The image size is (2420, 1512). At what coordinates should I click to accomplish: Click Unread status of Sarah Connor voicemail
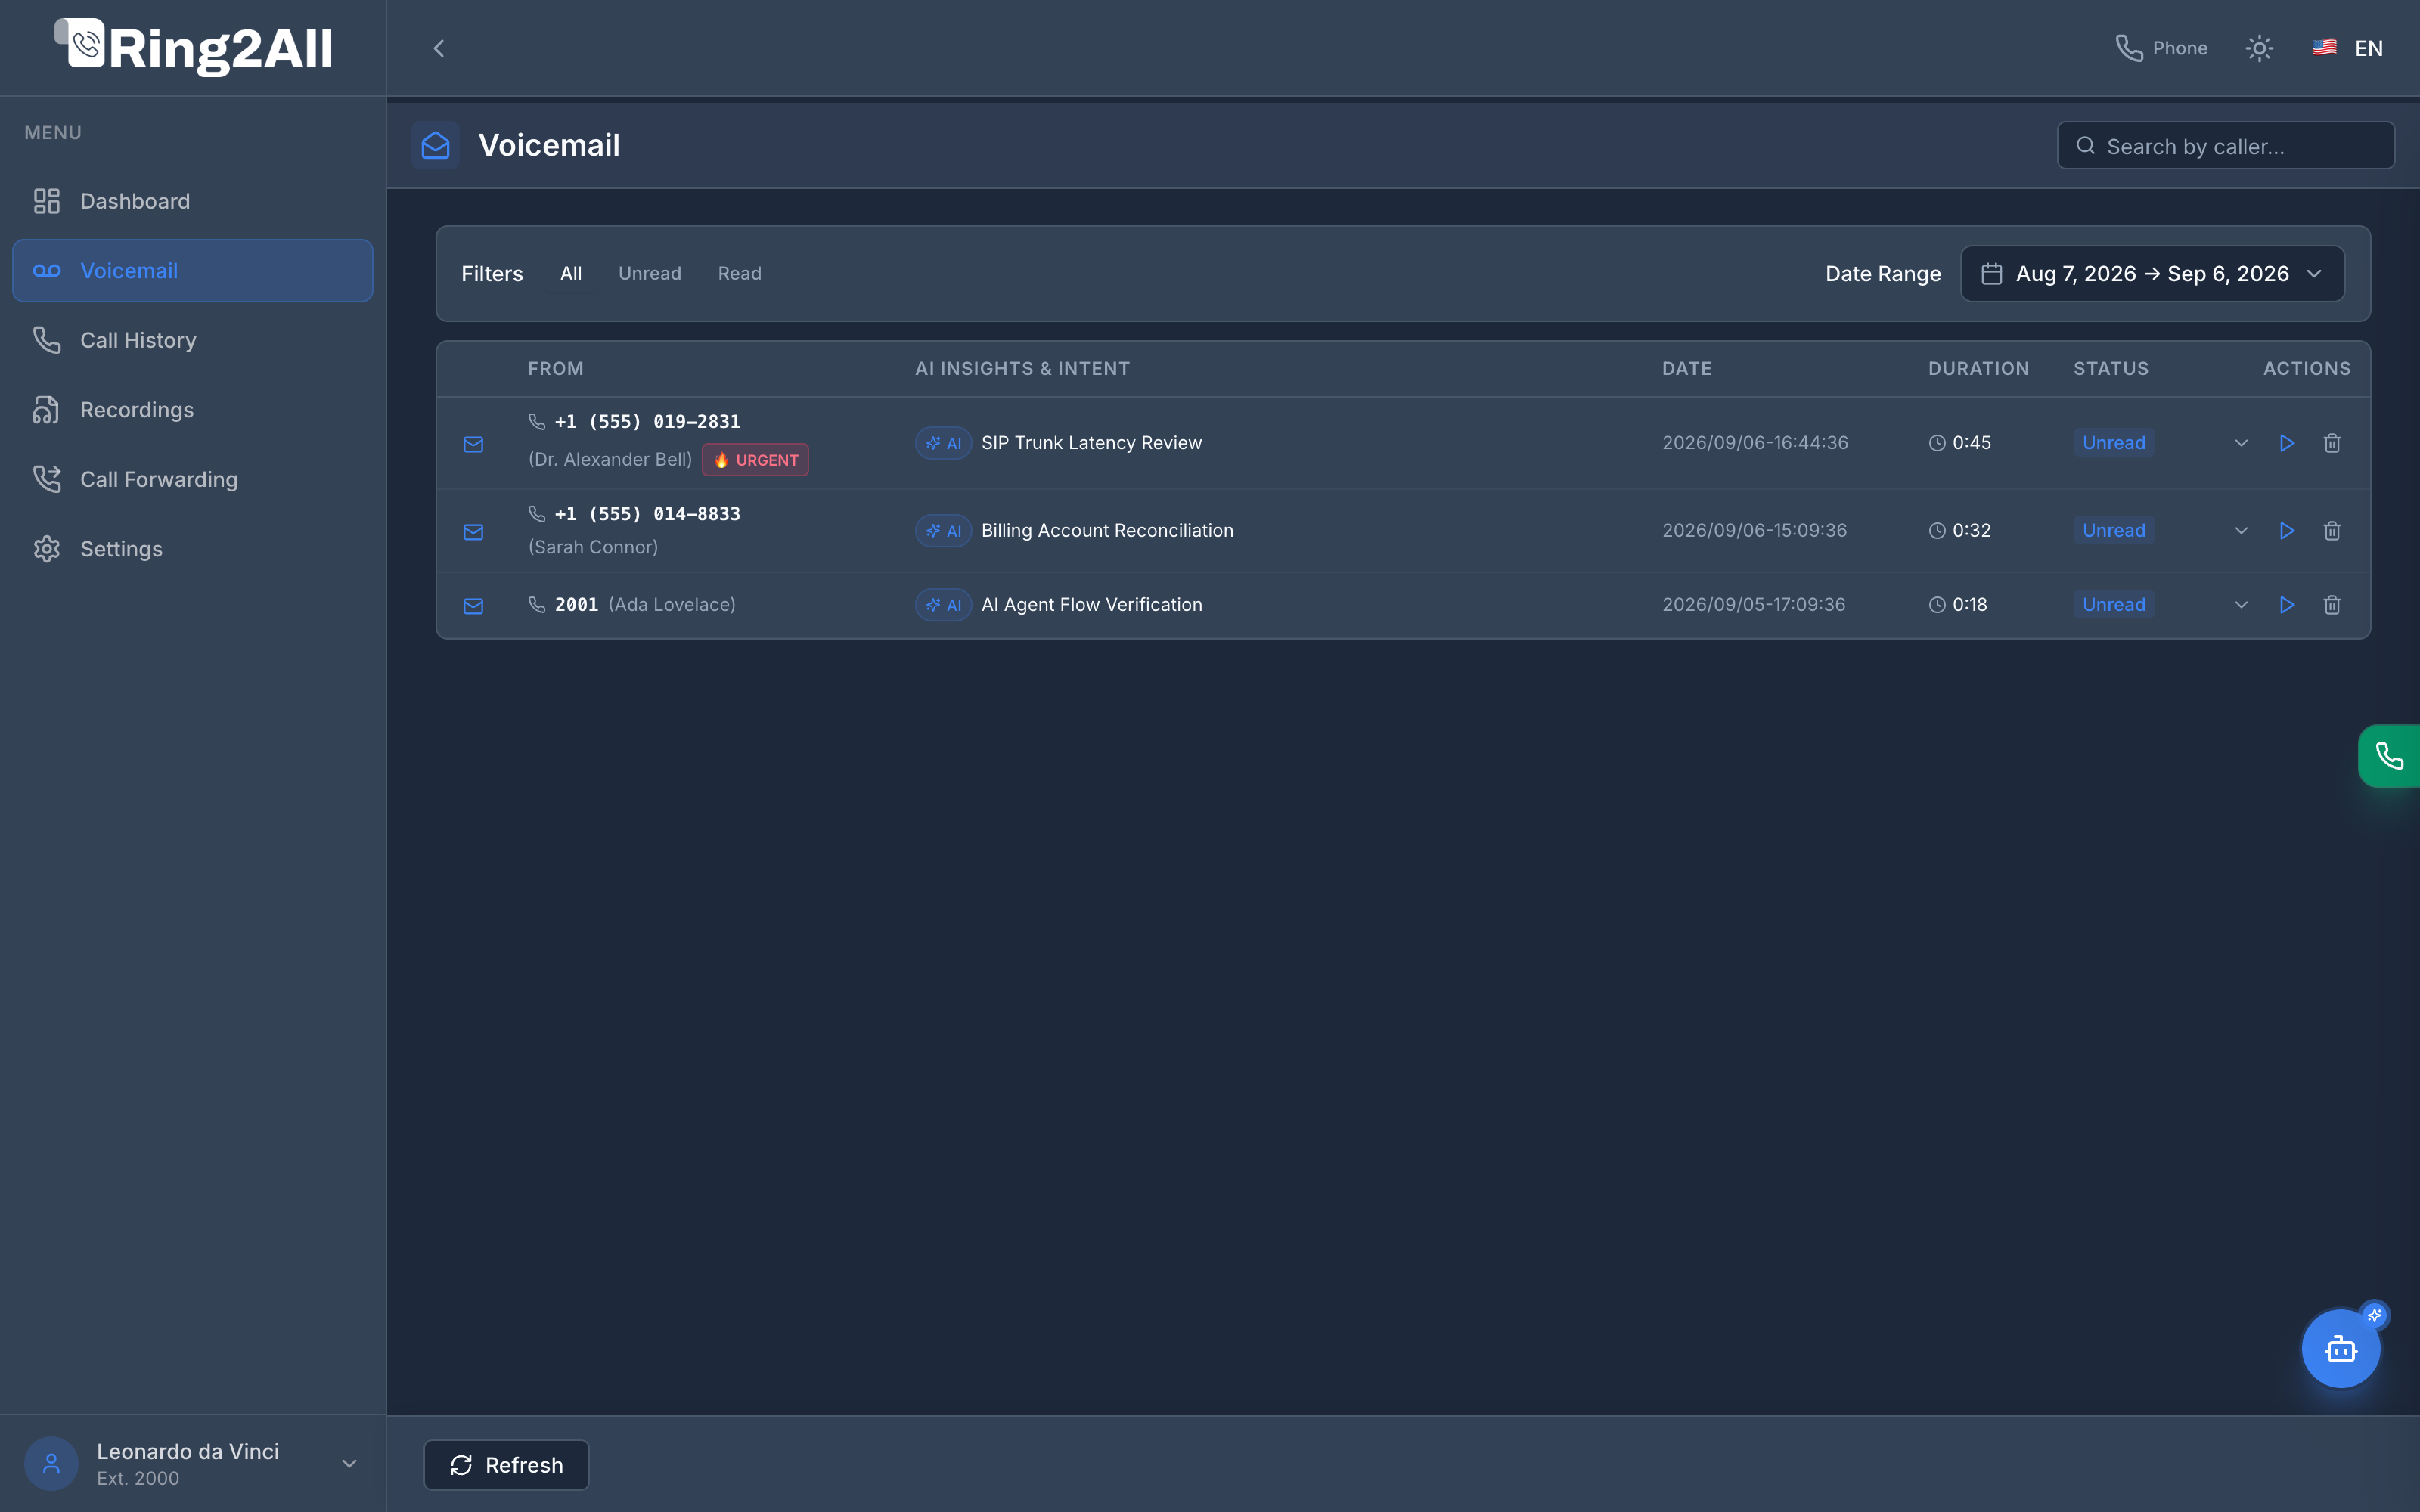point(2114,531)
